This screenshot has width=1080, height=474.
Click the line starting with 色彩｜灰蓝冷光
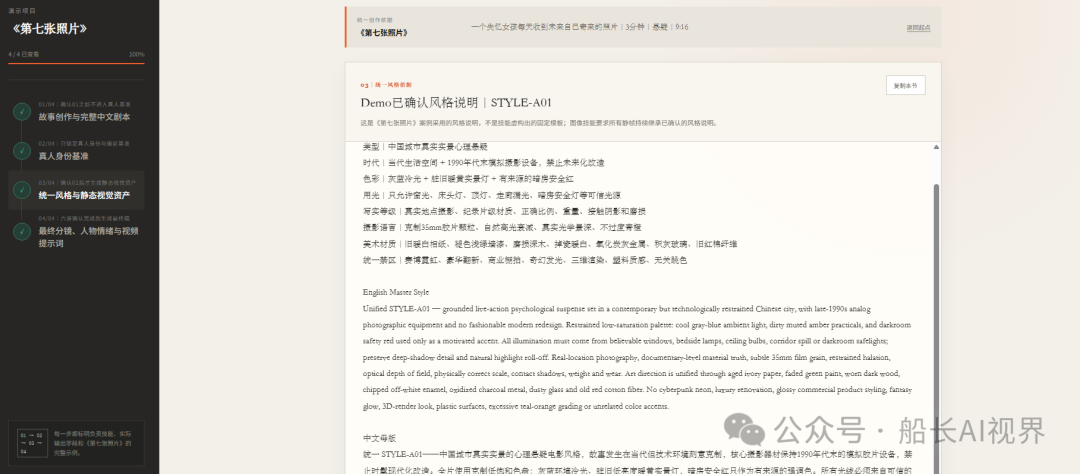pos(468,178)
